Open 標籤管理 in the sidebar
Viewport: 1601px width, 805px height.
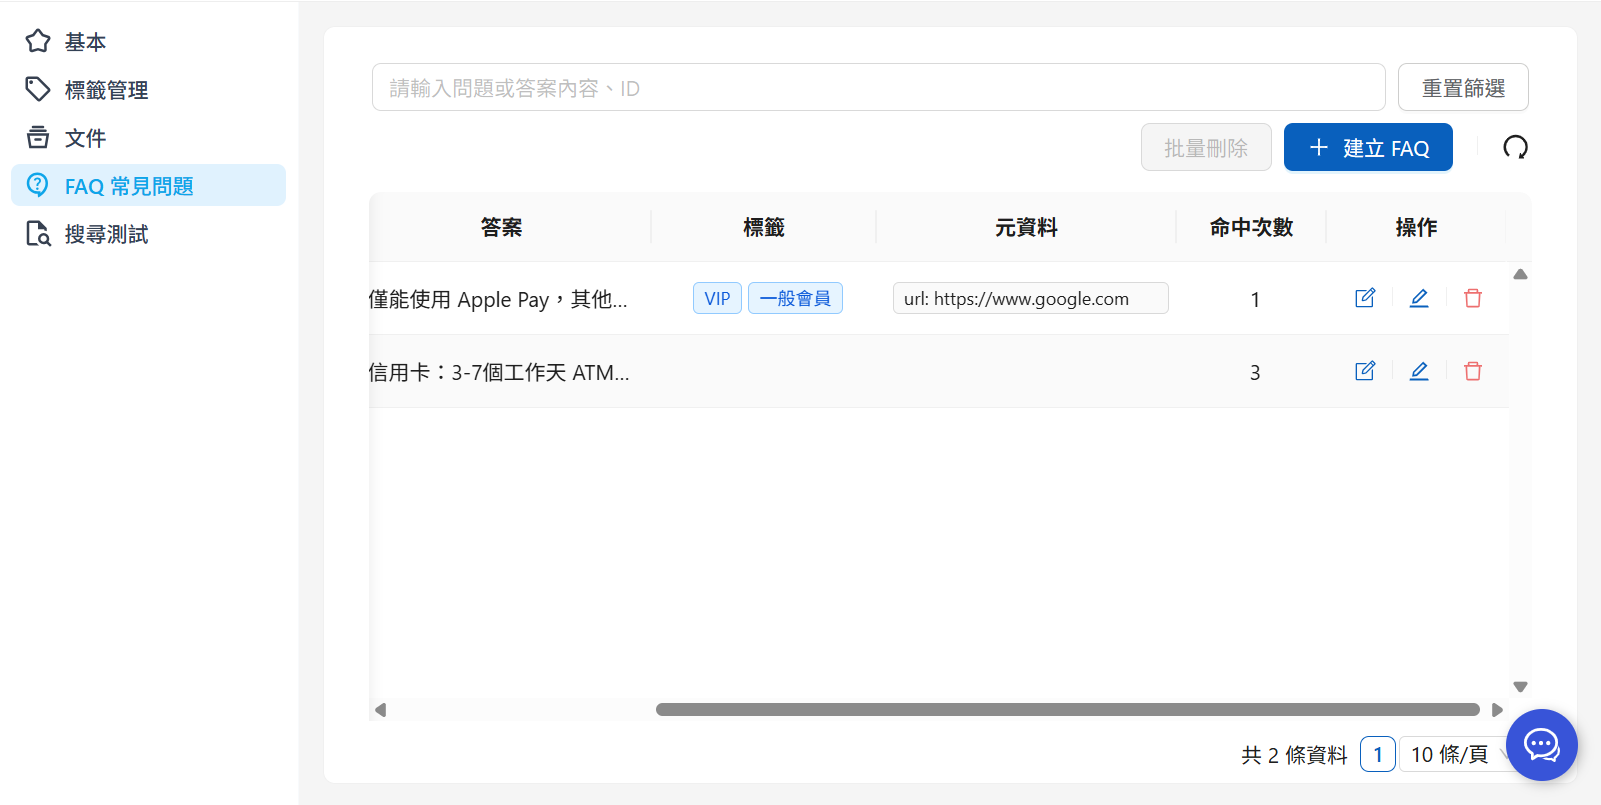[x=106, y=90]
